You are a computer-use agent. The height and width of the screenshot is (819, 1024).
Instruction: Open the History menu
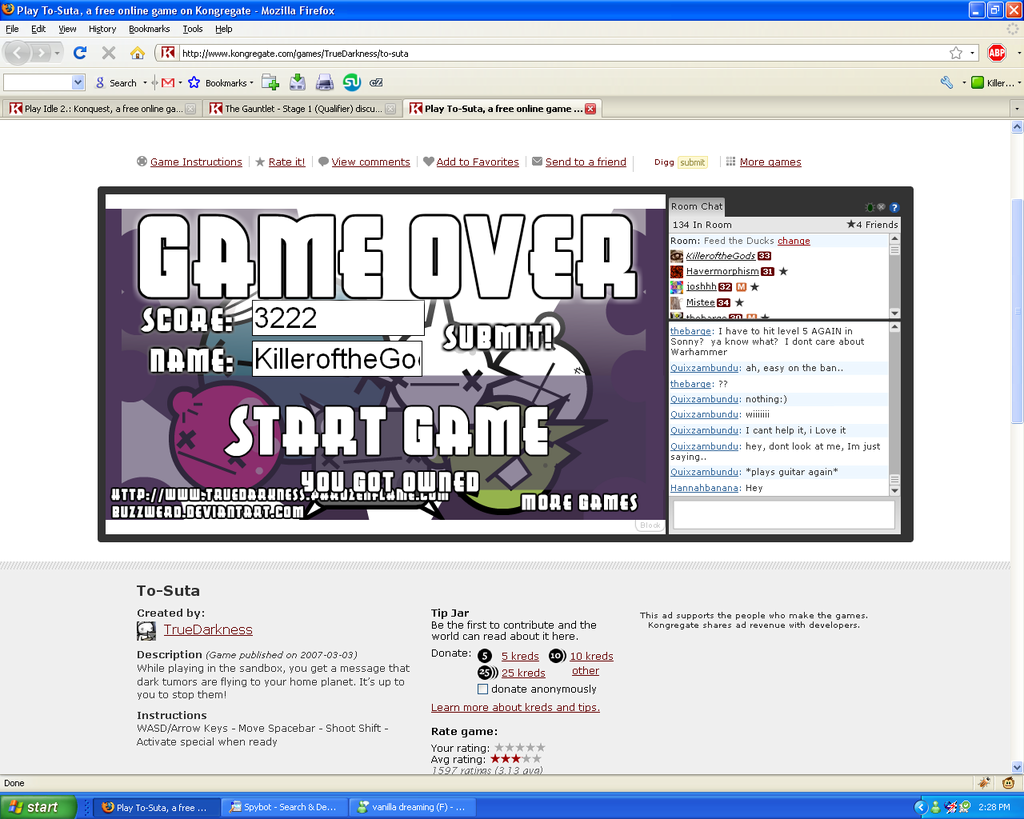[x=102, y=29]
